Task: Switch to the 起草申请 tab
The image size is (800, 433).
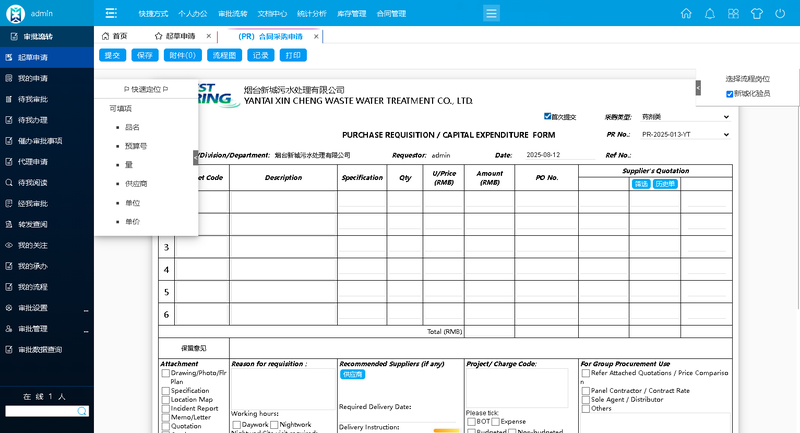Action: [x=176, y=36]
